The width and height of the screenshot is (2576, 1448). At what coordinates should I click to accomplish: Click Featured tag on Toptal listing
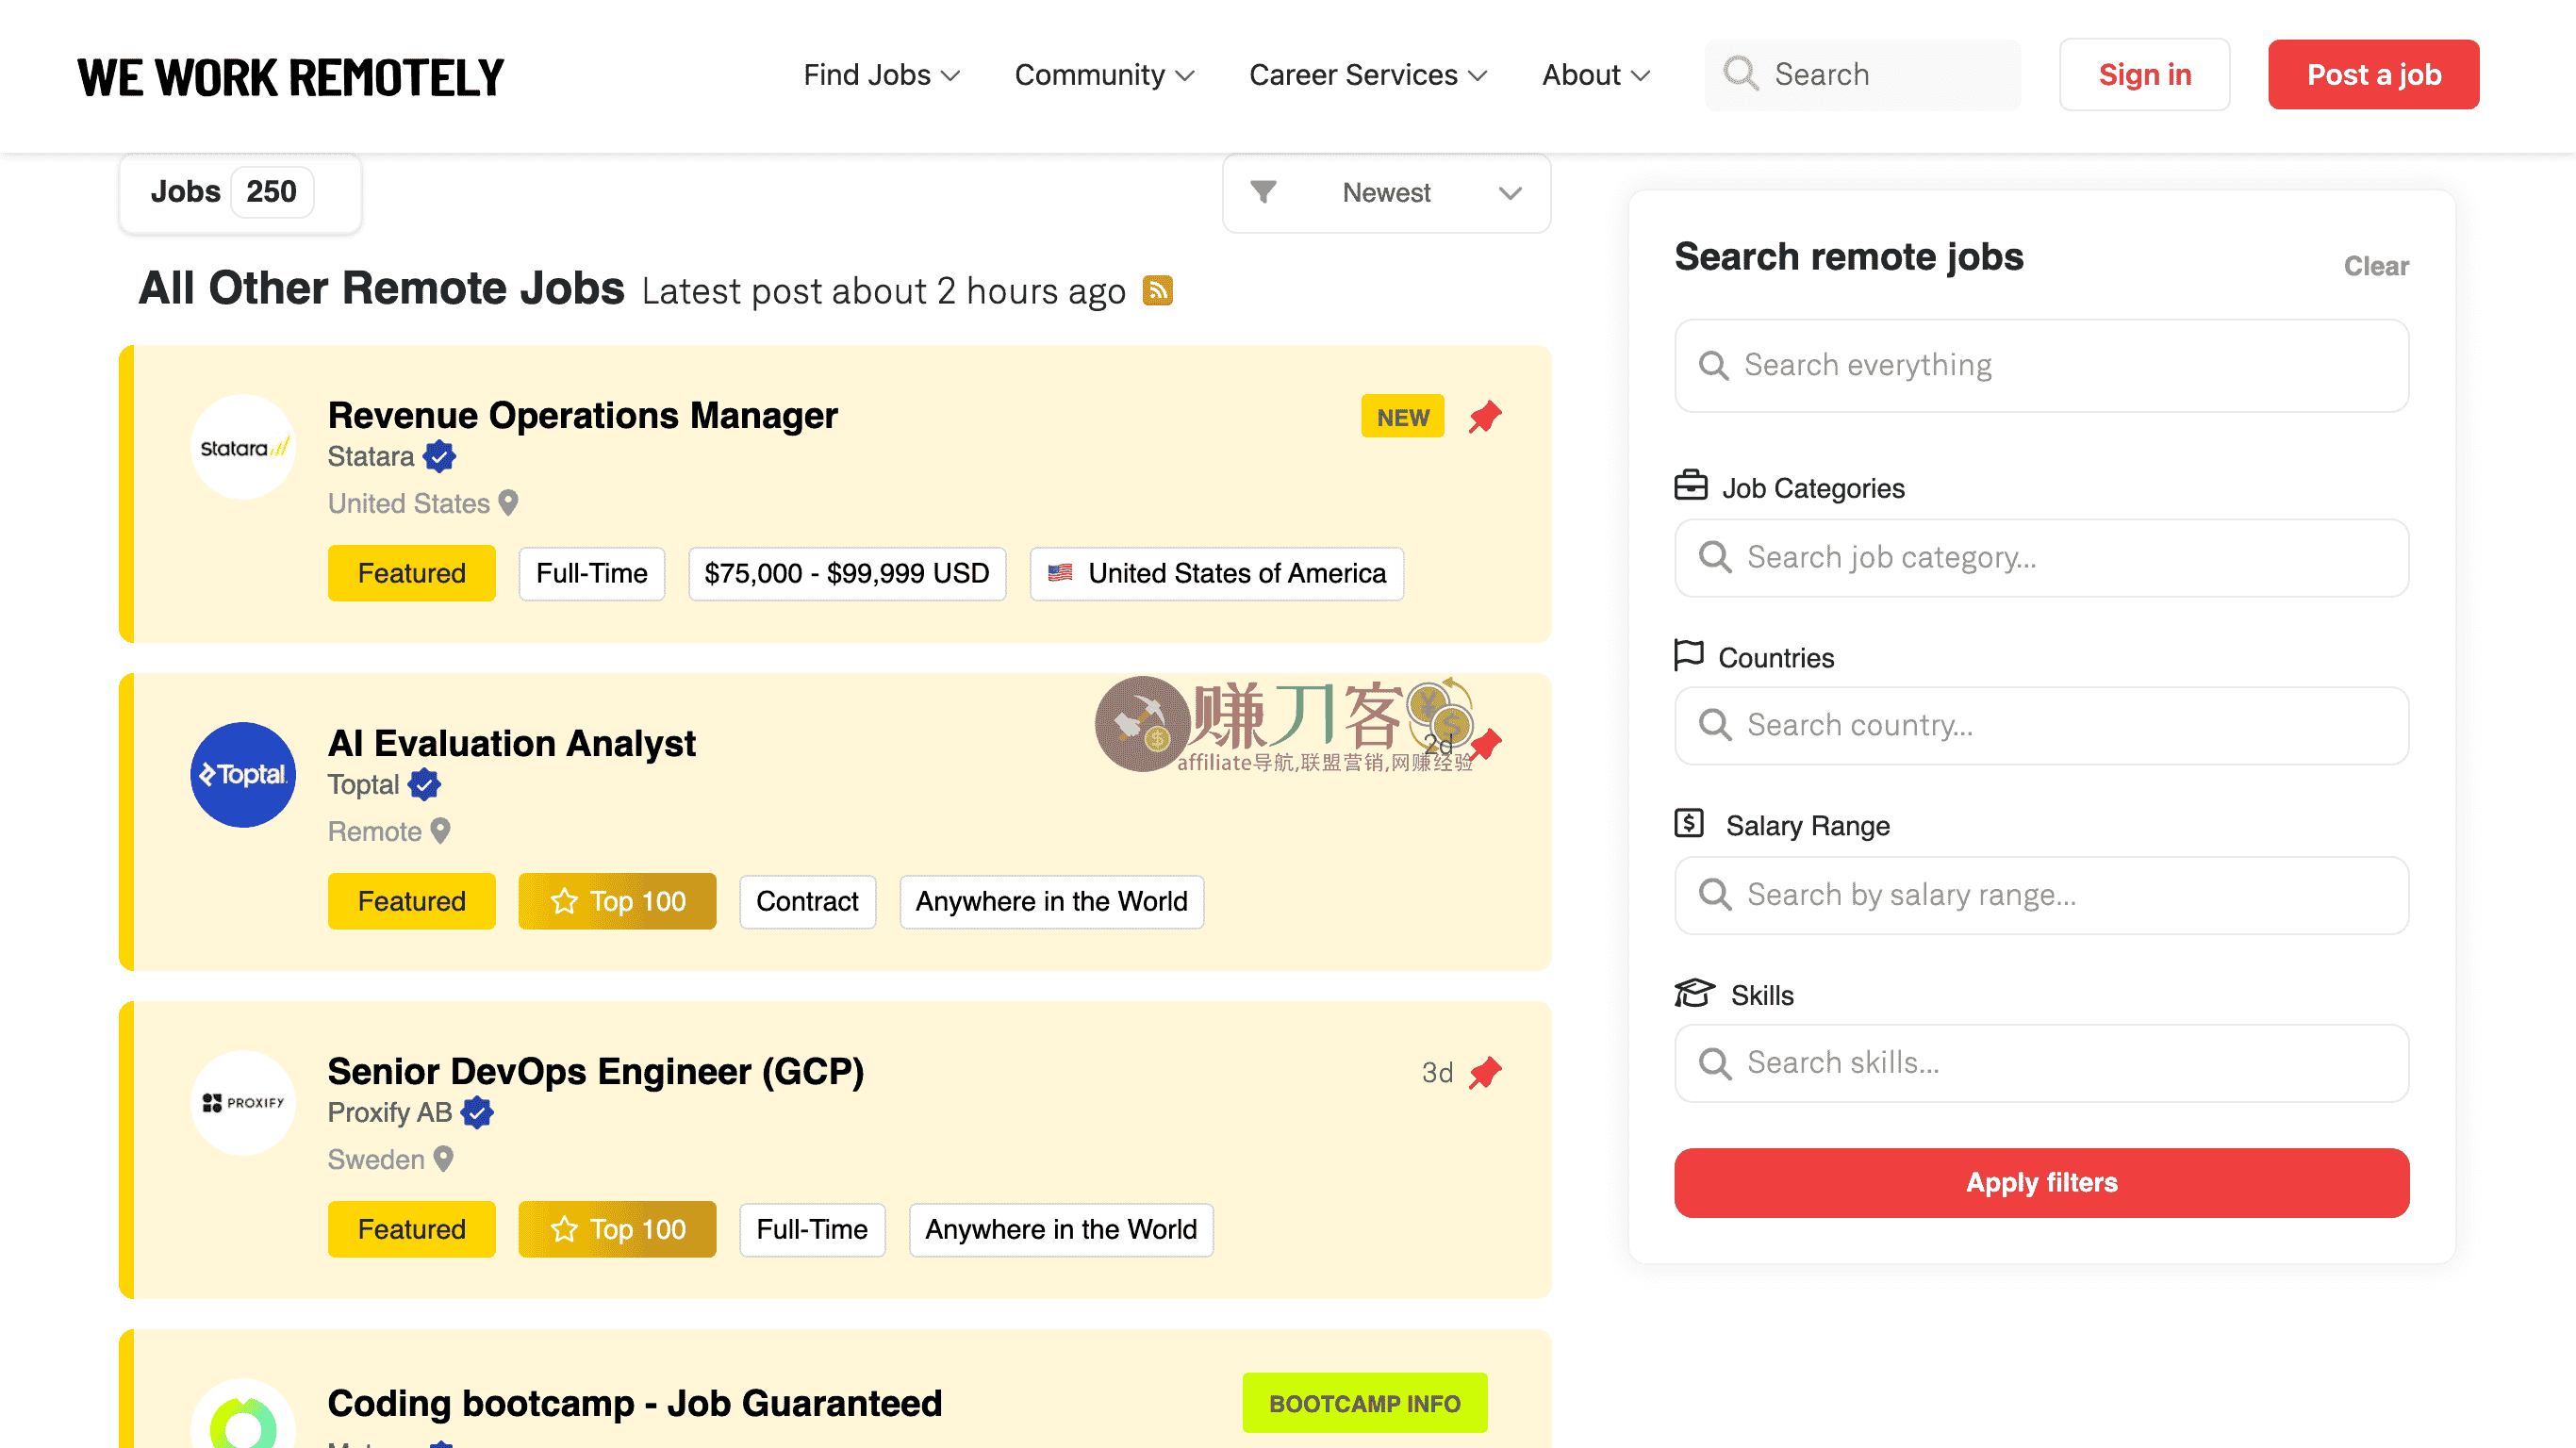pos(411,901)
